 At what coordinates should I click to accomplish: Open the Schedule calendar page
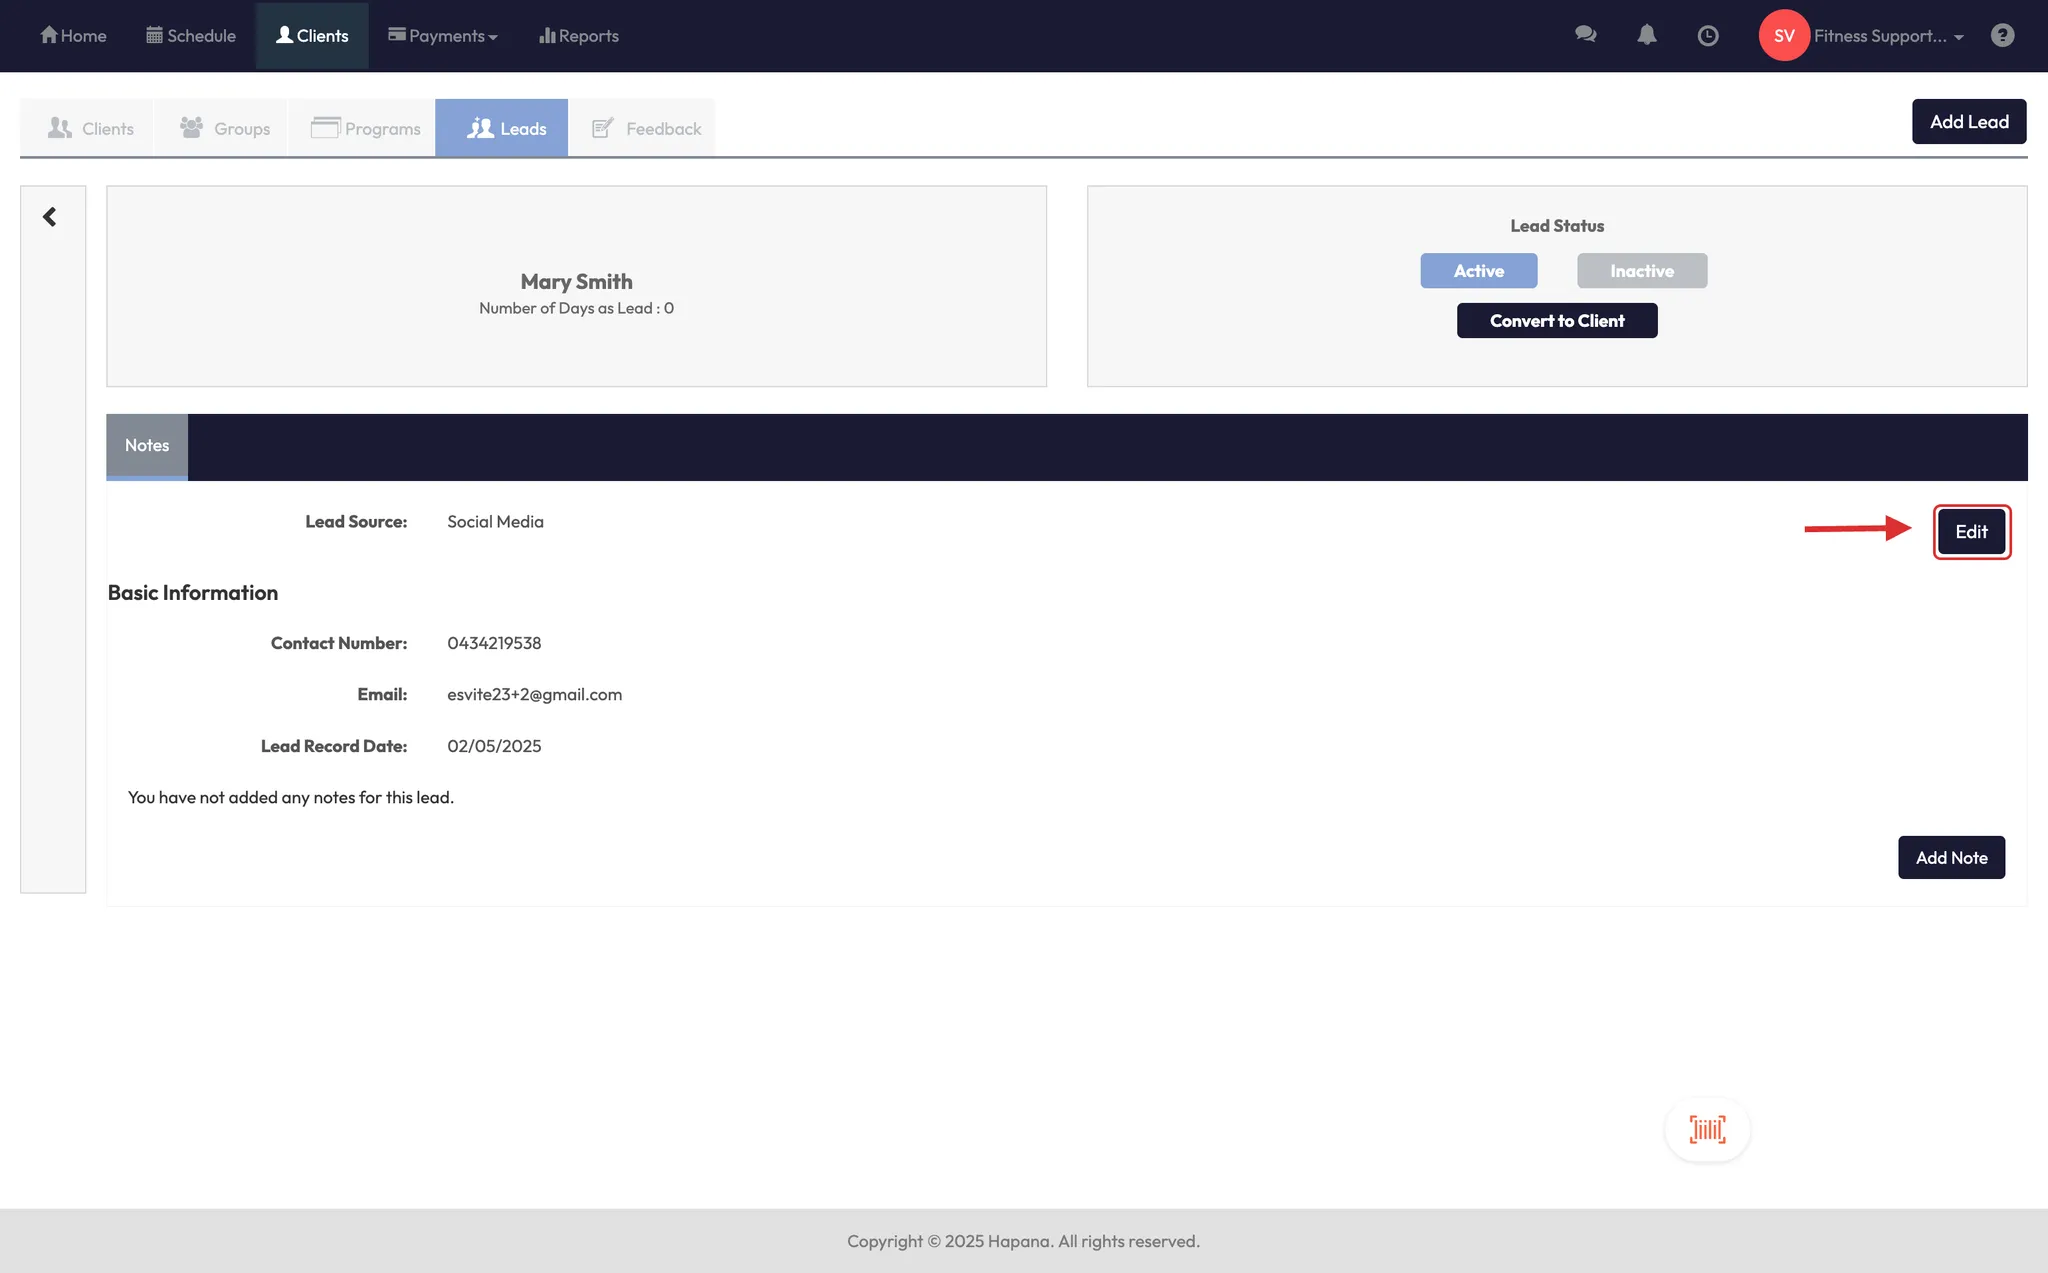click(191, 36)
